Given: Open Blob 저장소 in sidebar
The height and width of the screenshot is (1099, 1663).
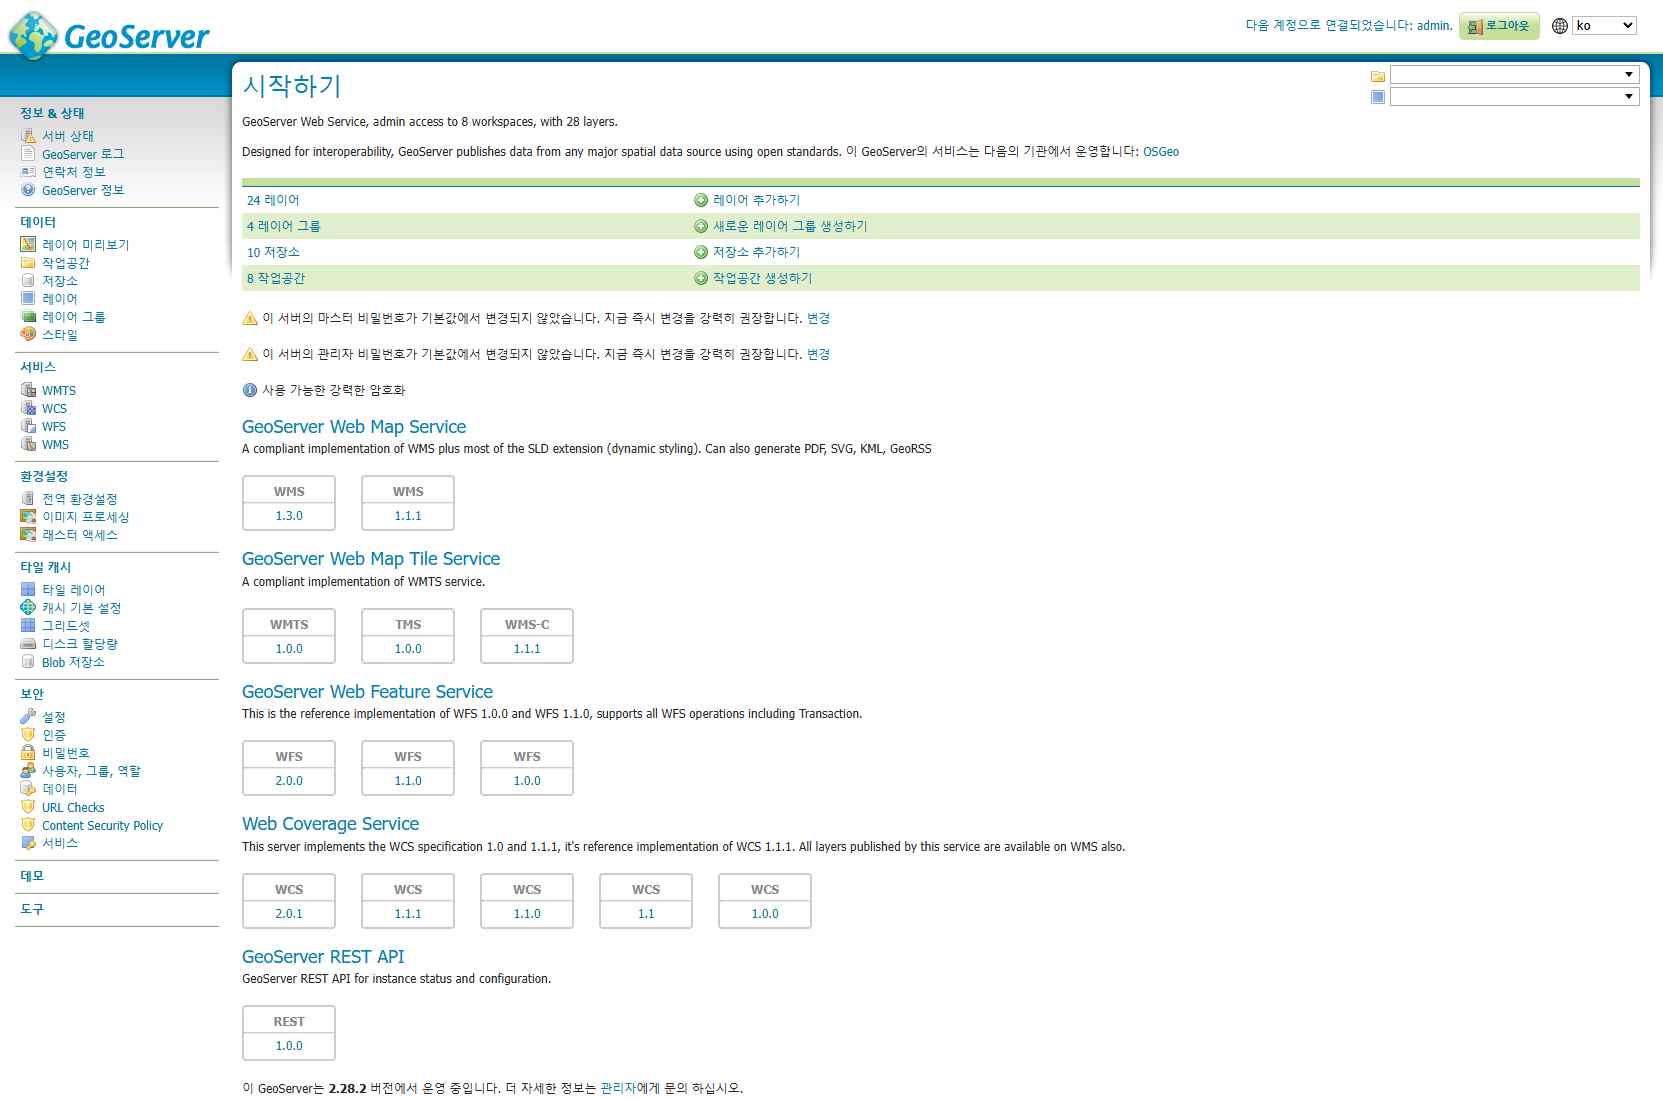Looking at the screenshot, I should (x=73, y=662).
